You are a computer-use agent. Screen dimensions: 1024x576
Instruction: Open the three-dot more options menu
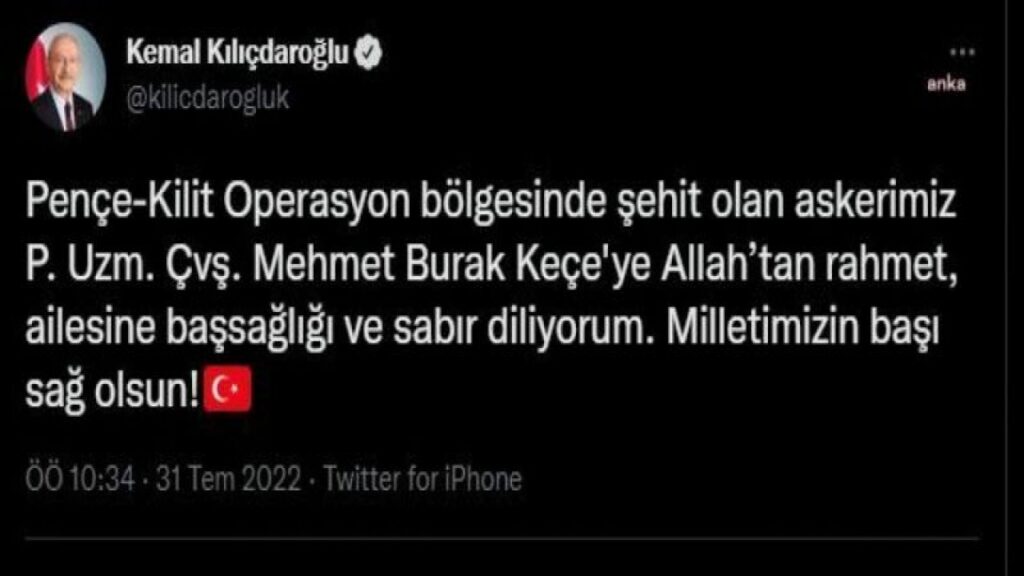click(962, 52)
